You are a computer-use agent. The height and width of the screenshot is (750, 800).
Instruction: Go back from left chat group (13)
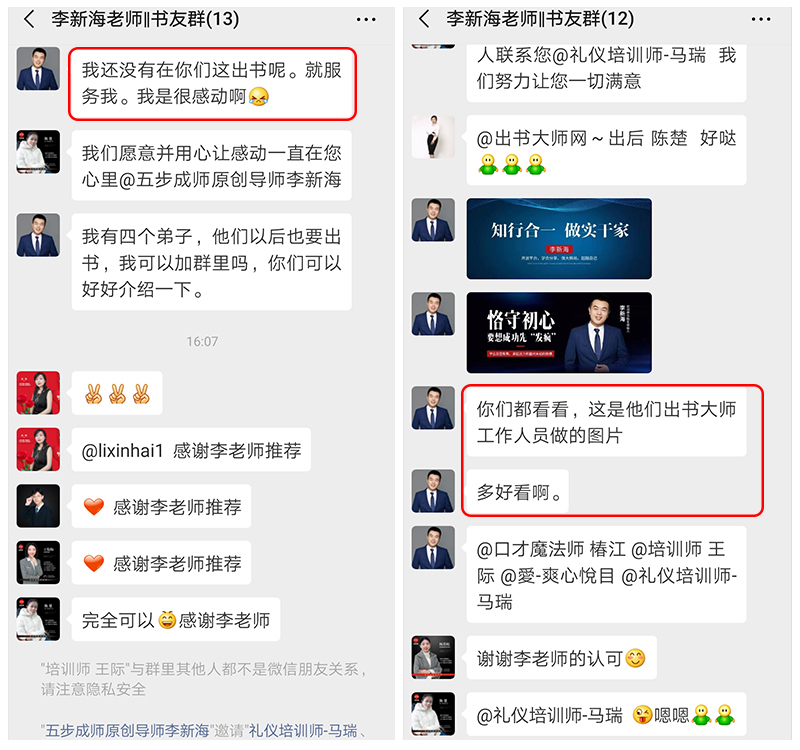click(x=29, y=19)
